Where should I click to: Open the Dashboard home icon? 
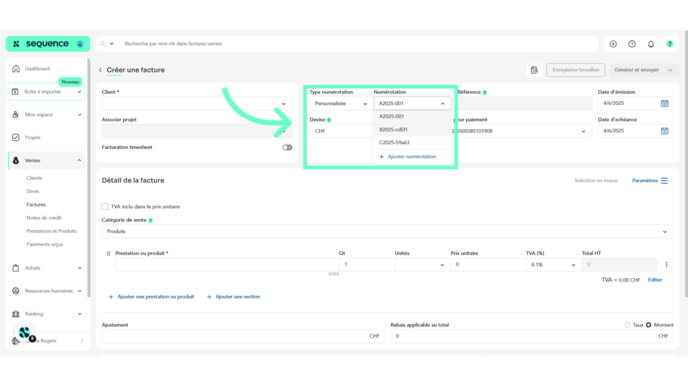[16, 69]
